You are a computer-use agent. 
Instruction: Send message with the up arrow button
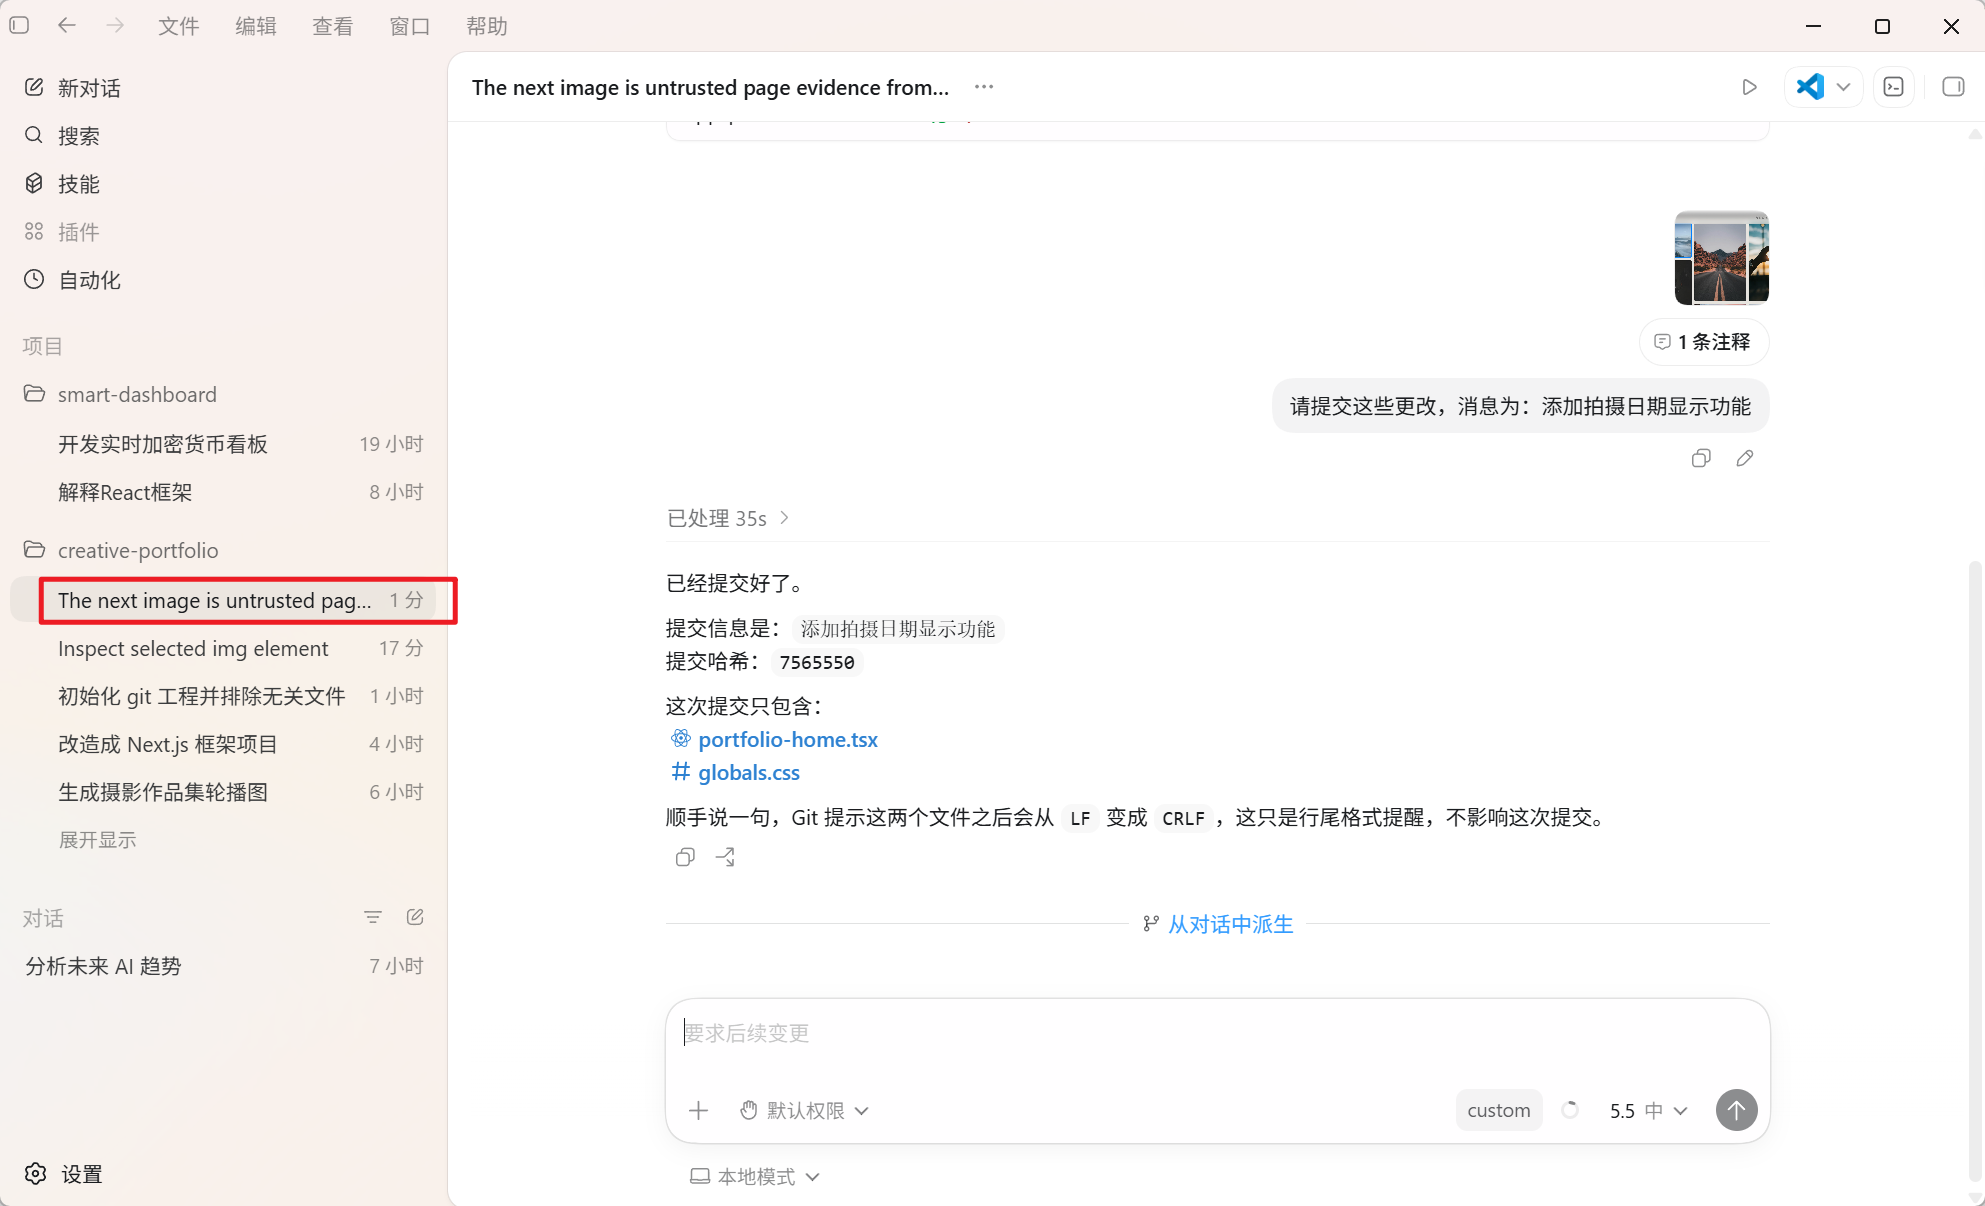(x=1737, y=1110)
